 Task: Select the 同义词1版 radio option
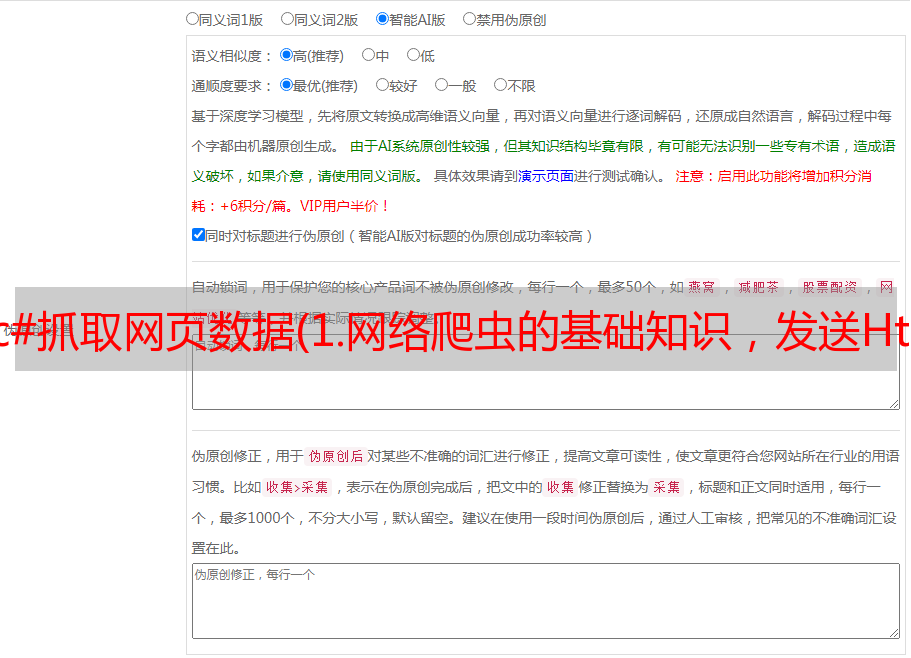(x=192, y=19)
